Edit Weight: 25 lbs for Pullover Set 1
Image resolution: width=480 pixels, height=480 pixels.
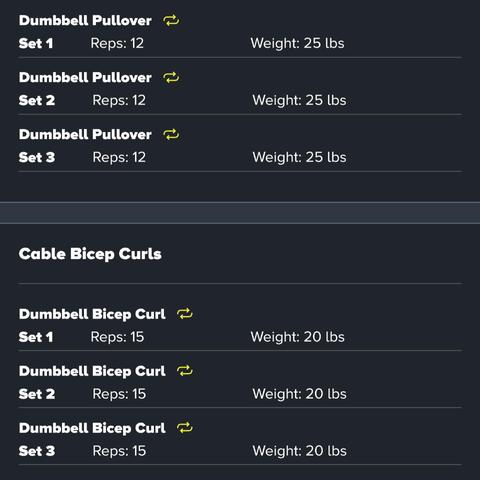tap(297, 43)
